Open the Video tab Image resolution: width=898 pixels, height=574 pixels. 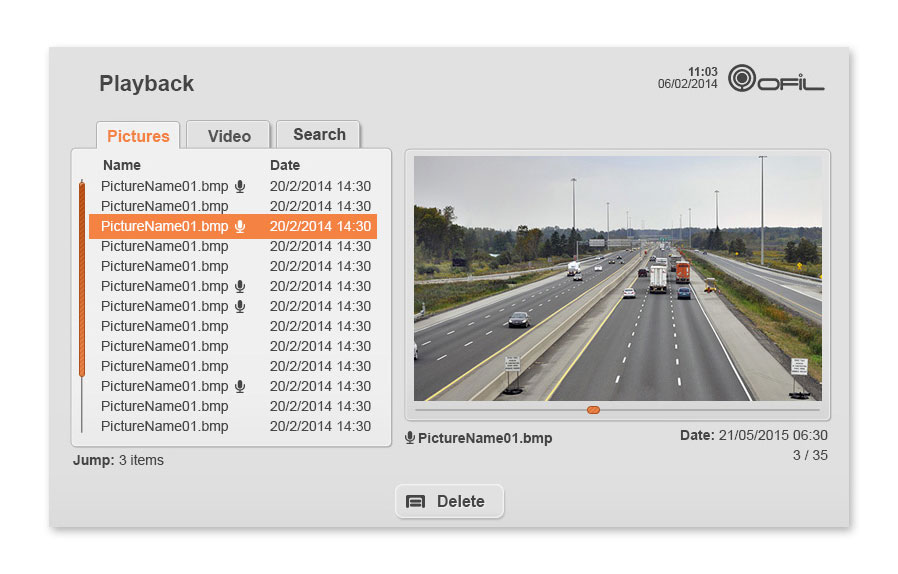point(229,136)
